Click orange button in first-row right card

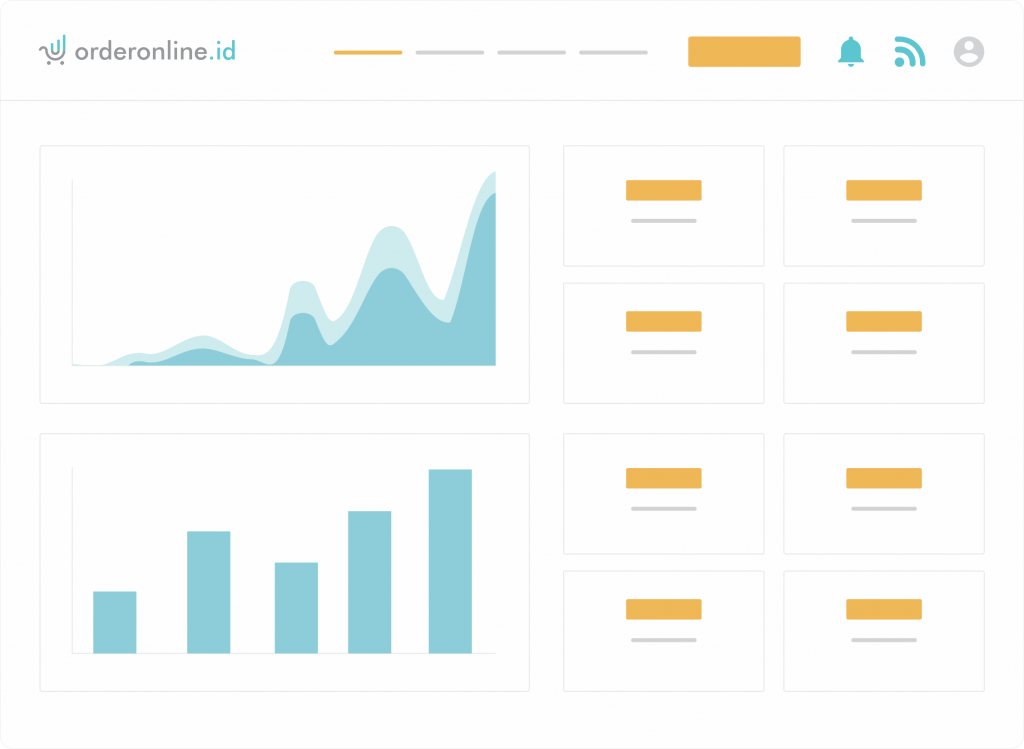[883, 190]
